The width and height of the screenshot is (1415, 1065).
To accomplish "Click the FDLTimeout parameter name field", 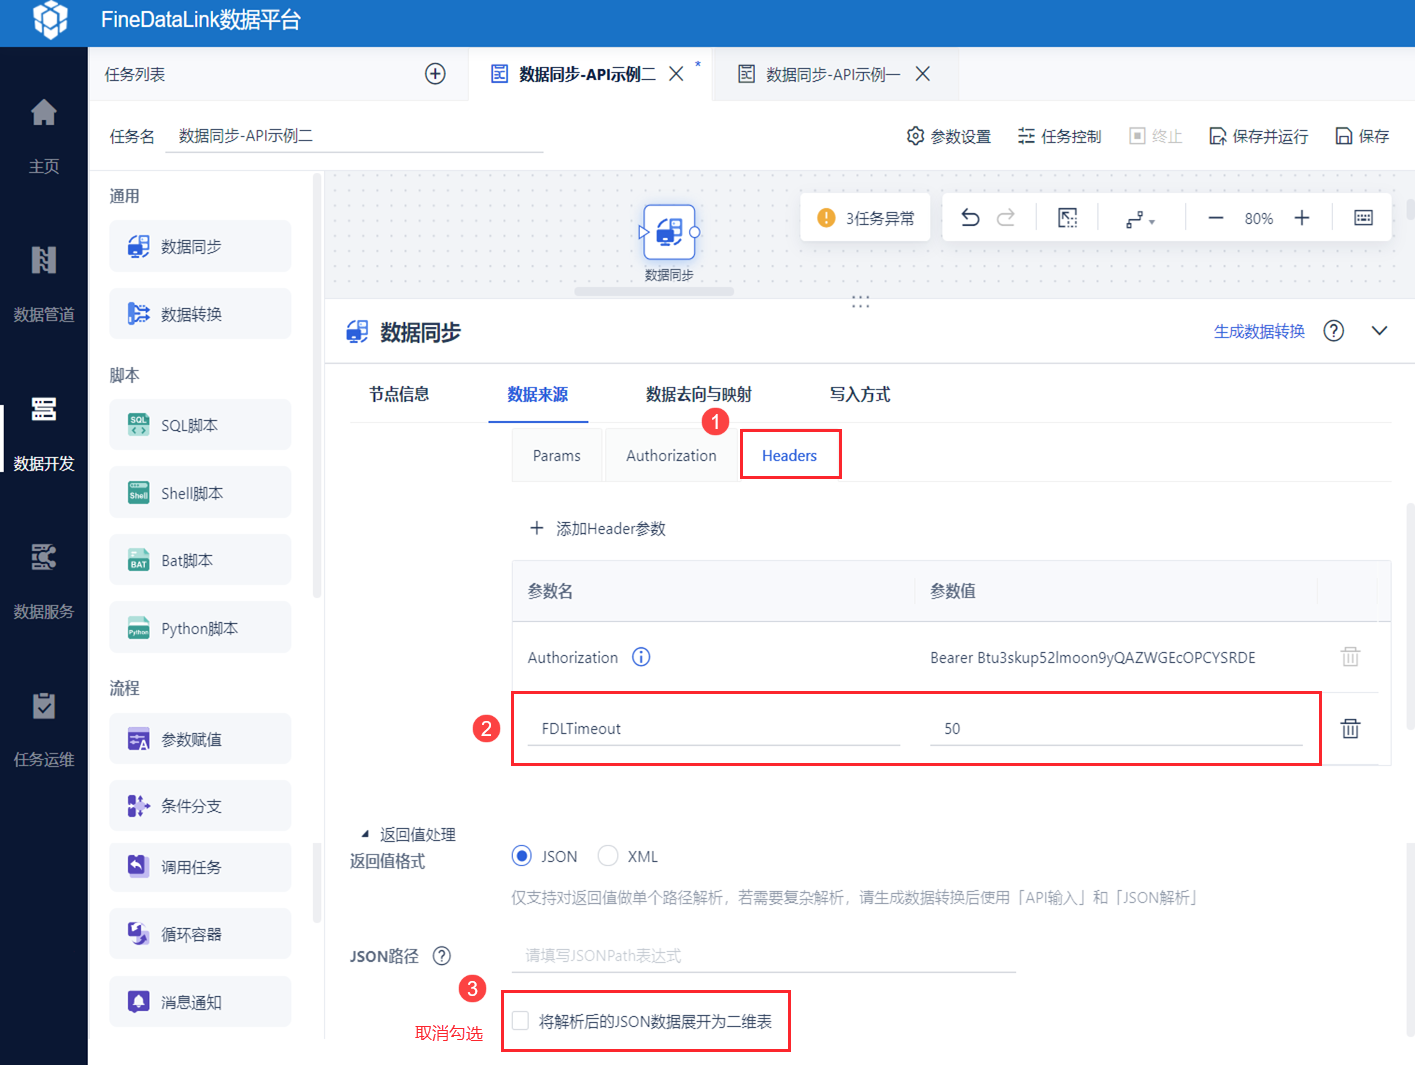I will point(714,729).
